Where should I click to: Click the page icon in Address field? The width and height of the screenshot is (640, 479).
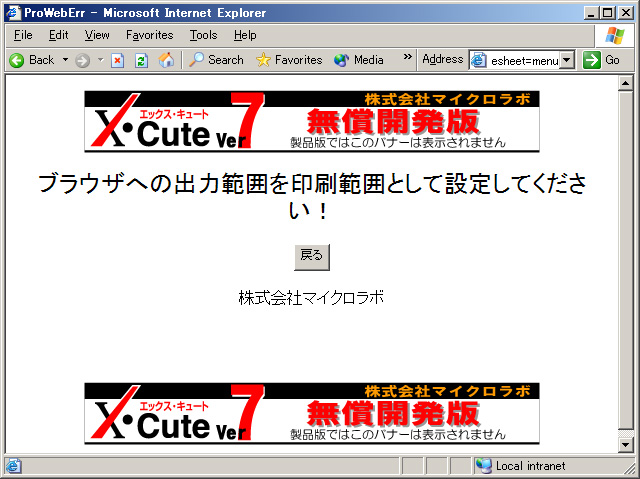[x=479, y=60]
